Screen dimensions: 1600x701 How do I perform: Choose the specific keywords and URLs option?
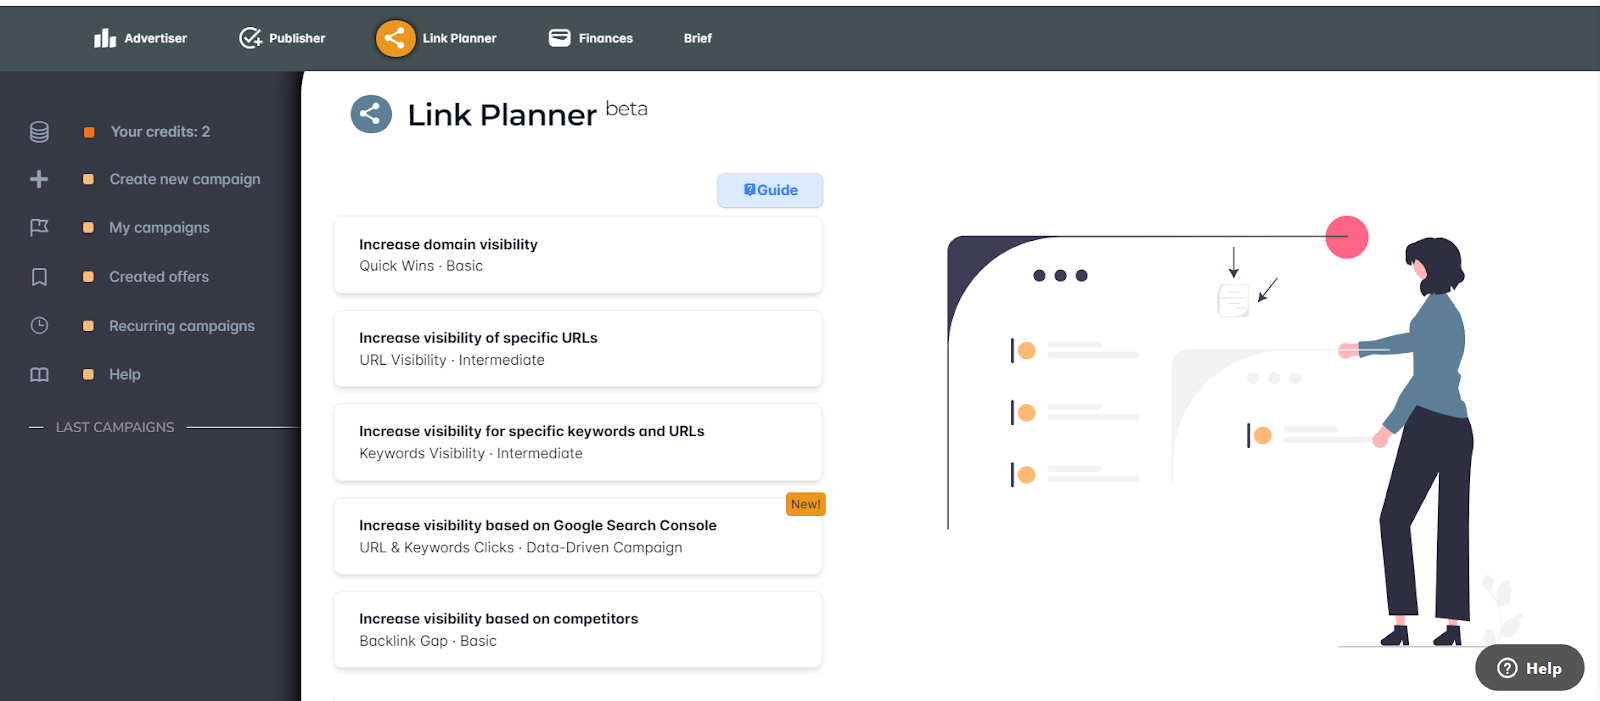tap(577, 442)
